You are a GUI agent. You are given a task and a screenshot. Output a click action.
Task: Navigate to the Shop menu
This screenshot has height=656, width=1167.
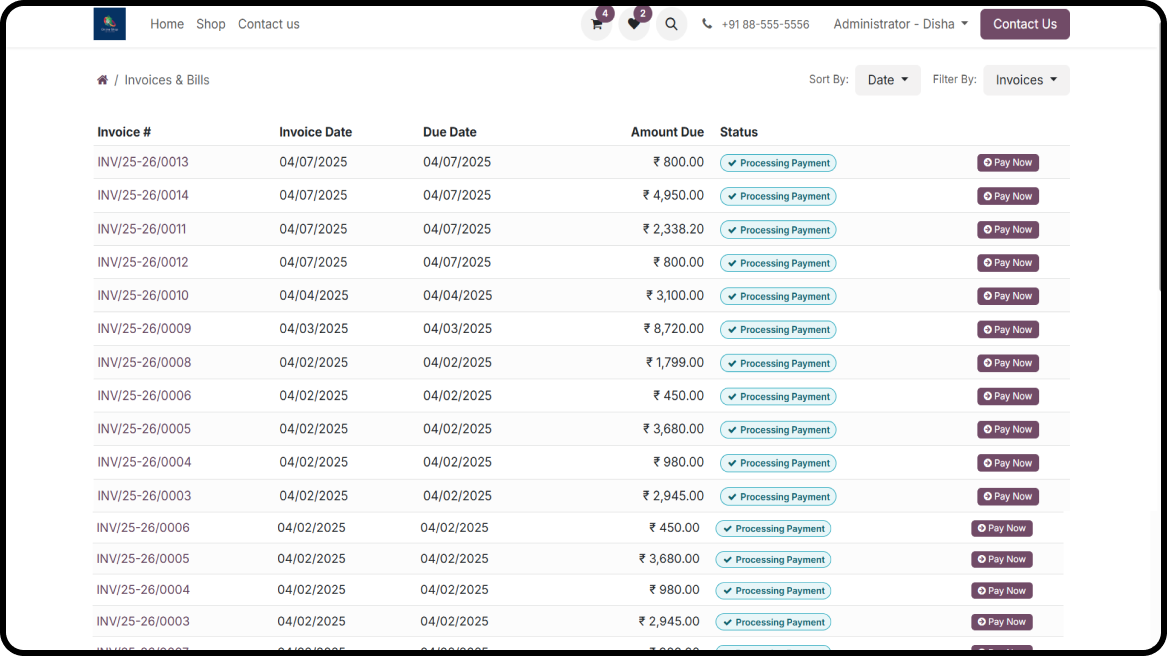click(x=210, y=24)
